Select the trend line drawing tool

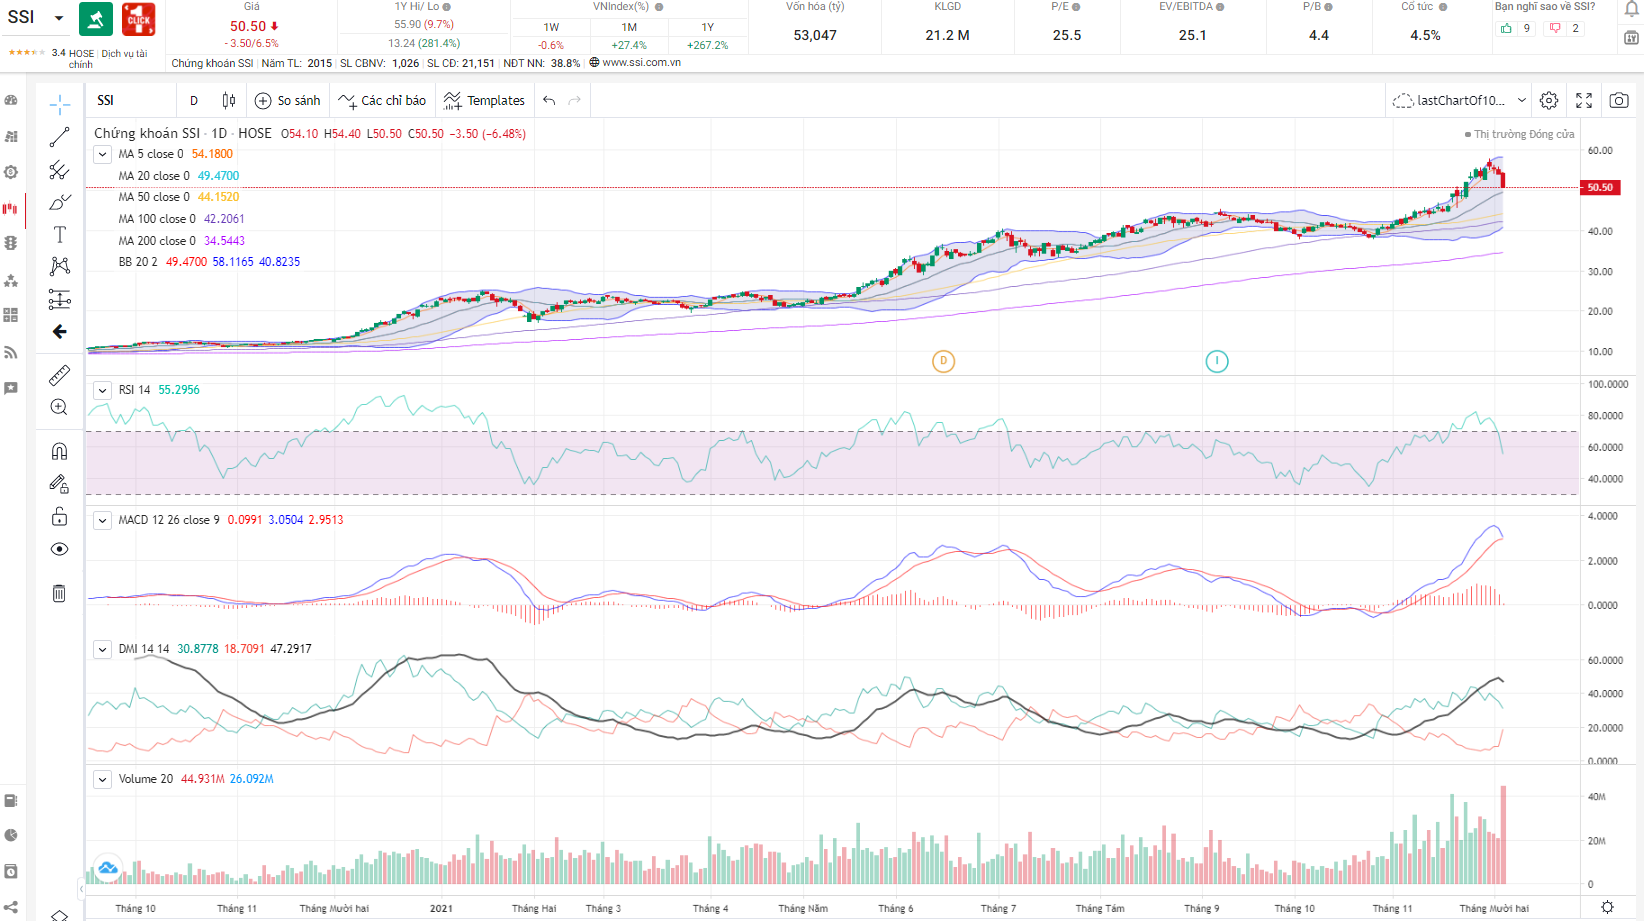(x=60, y=137)
